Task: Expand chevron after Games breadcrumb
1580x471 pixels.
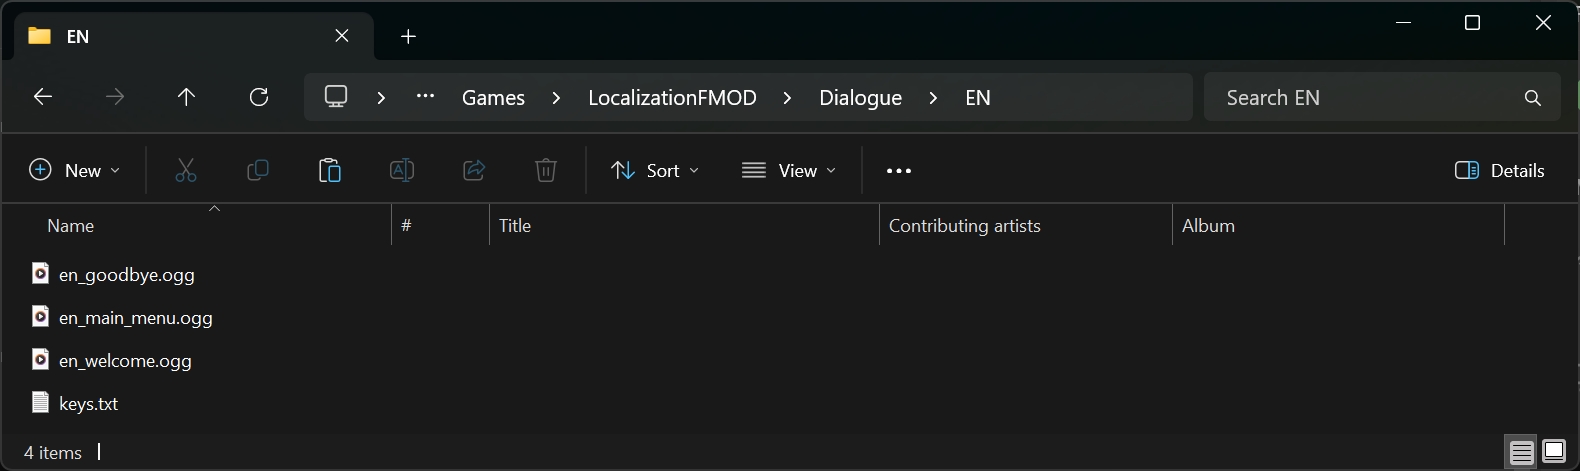Action: click(556, 98)
